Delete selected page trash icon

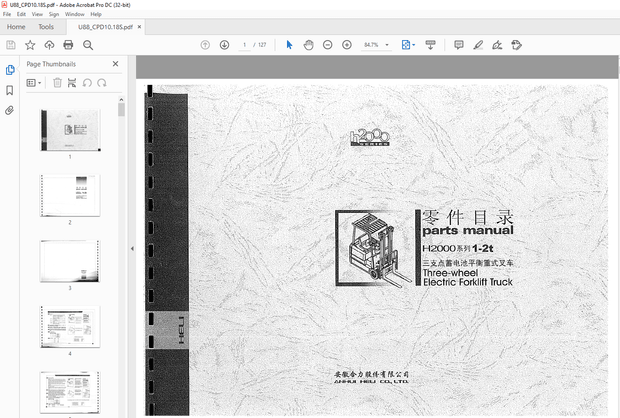[57, 83]
